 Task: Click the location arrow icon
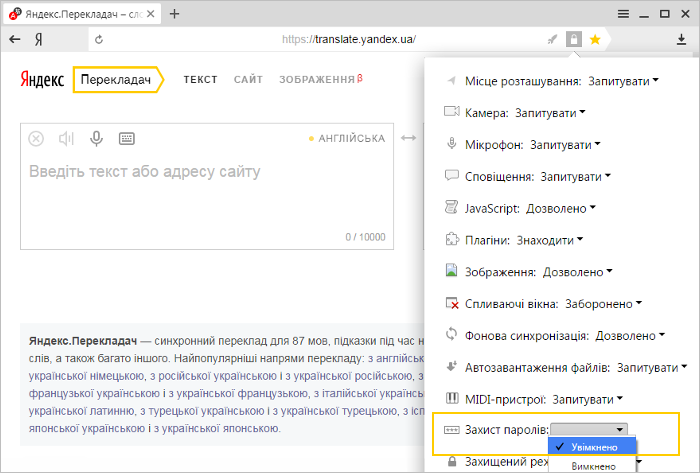(451, 81)
